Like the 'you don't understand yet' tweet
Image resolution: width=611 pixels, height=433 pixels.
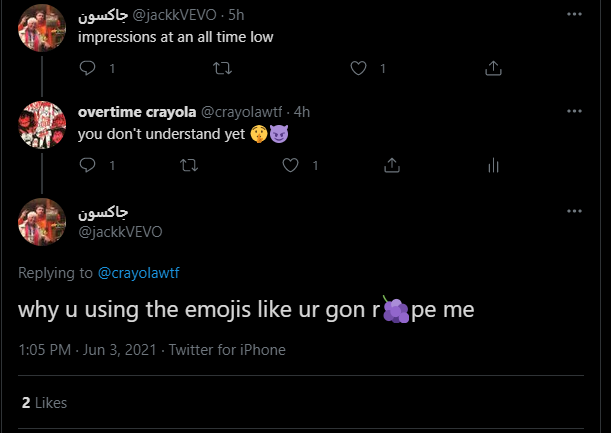pos(291,165)
